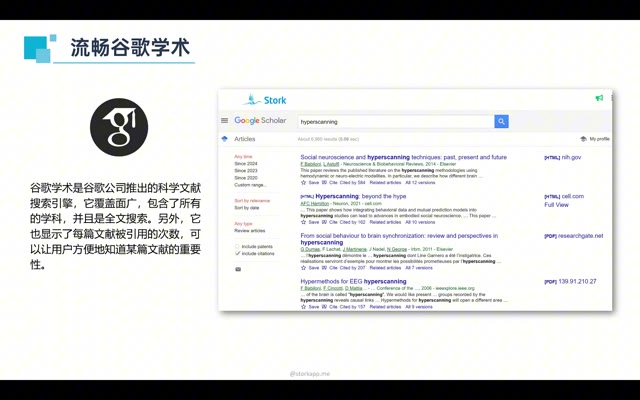Open the Custom range option

coord(250,185)
